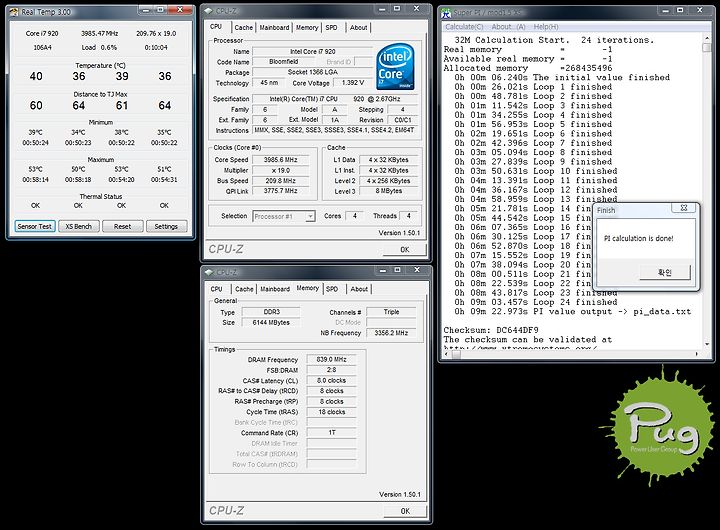Click the bottom CPU-Z window title icon

pyautogui.click(x=209, y=272)
